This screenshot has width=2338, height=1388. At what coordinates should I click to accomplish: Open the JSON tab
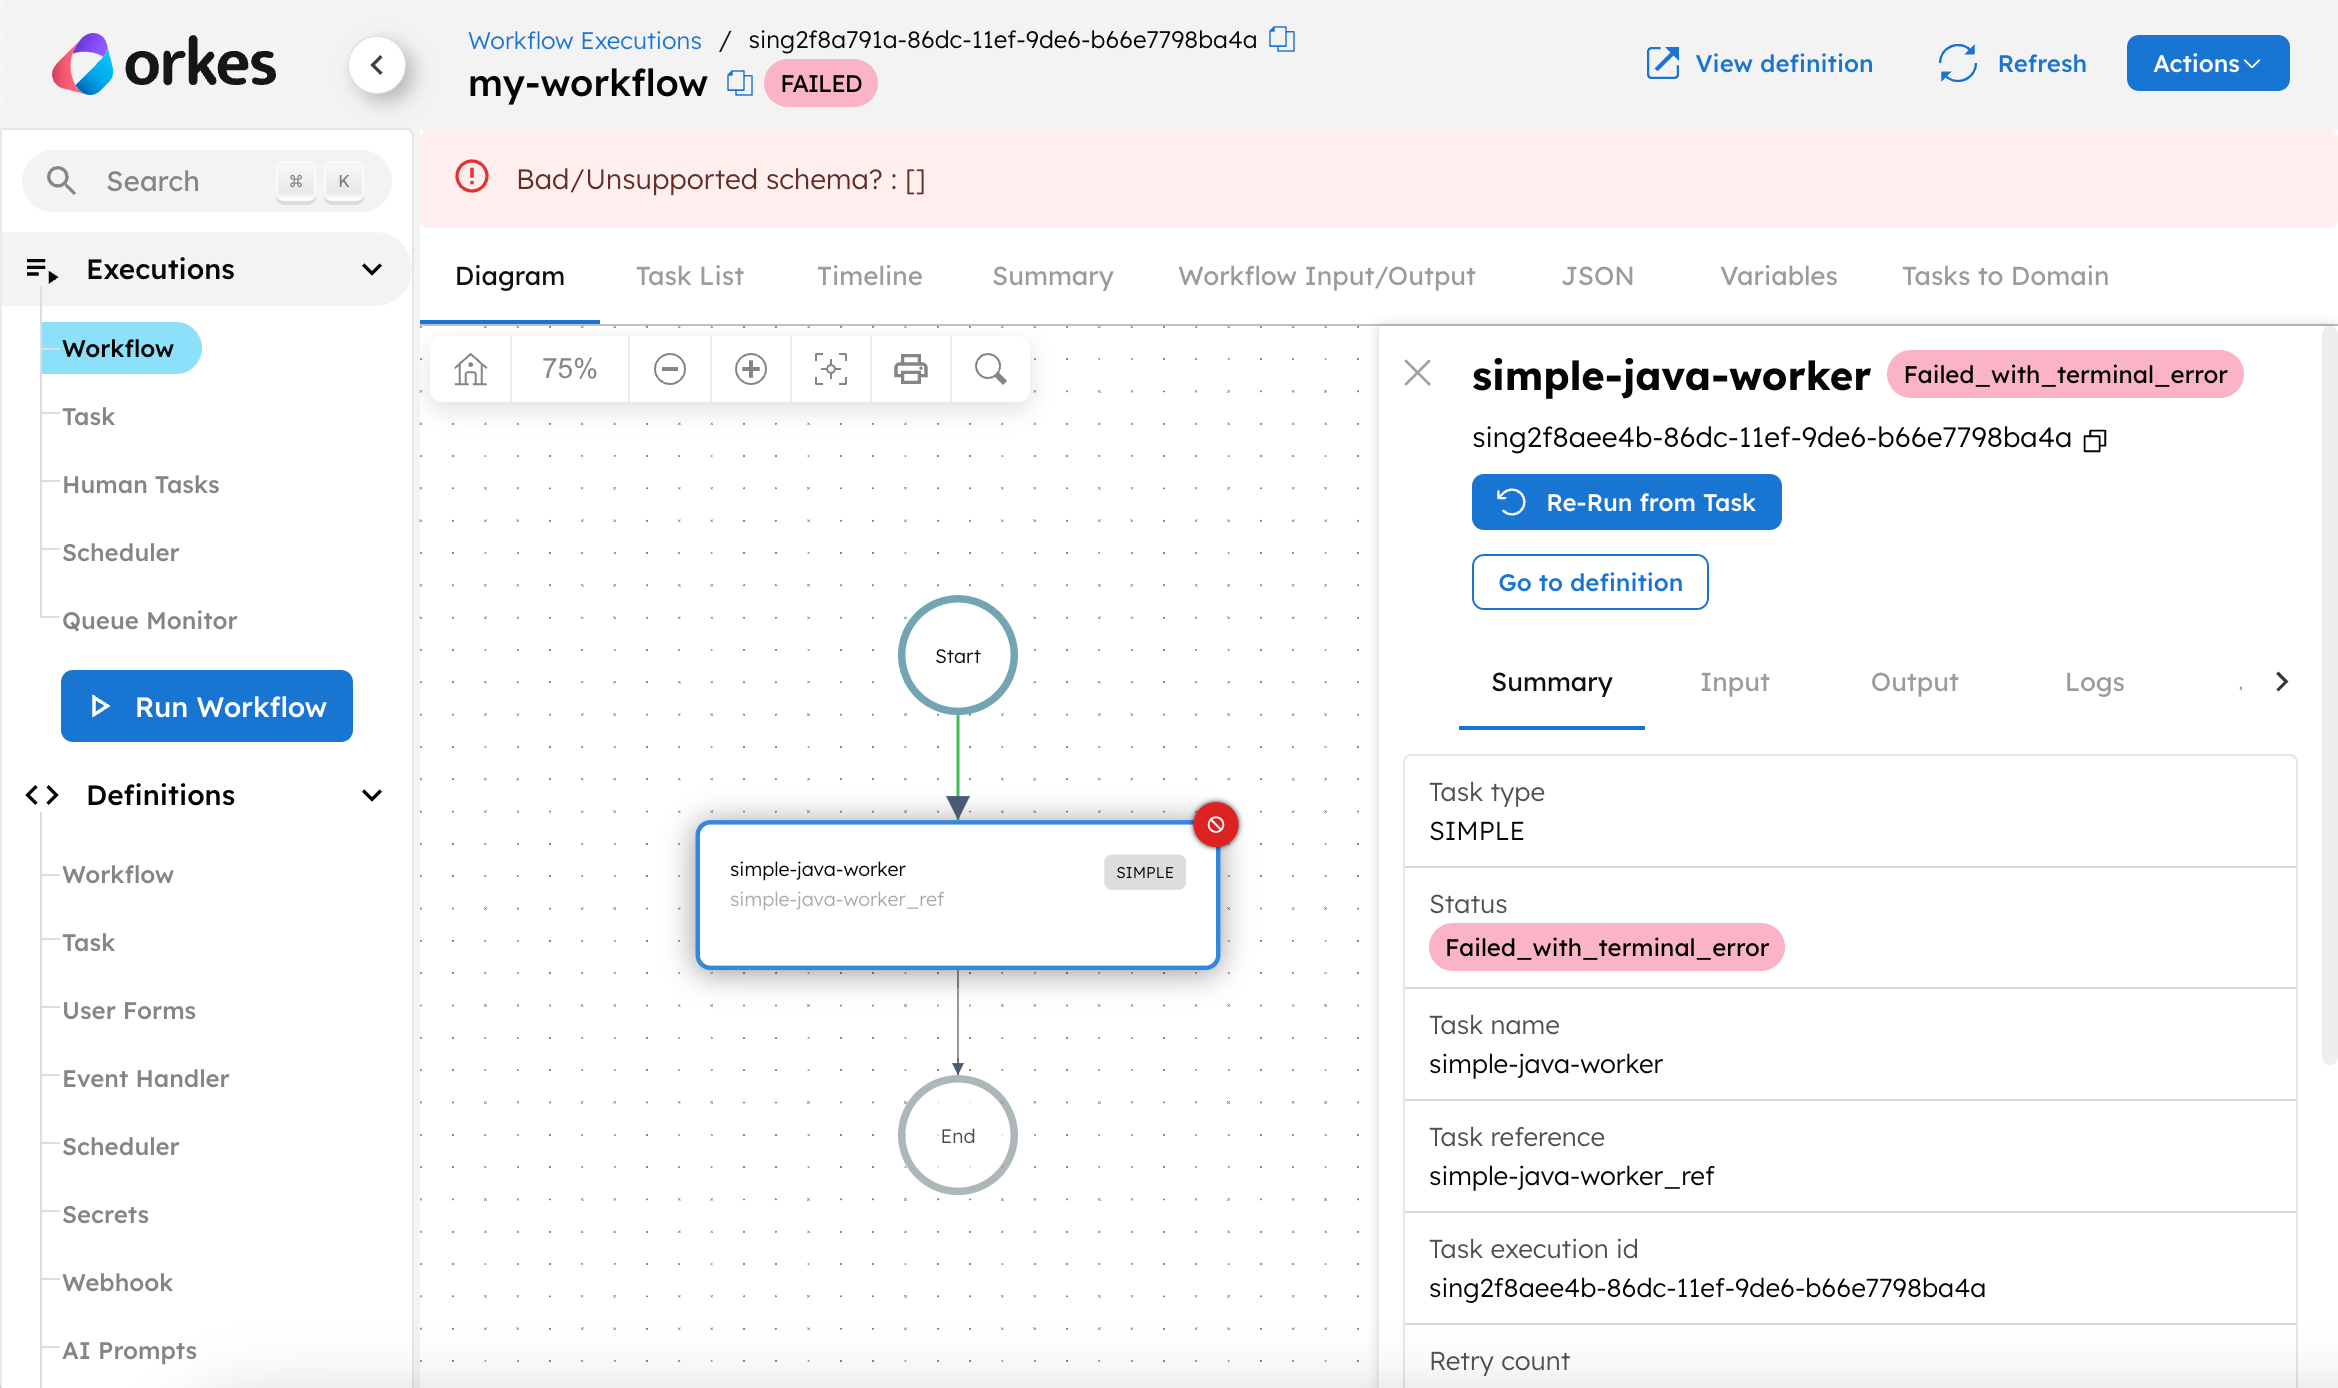tap(1598, 276)
